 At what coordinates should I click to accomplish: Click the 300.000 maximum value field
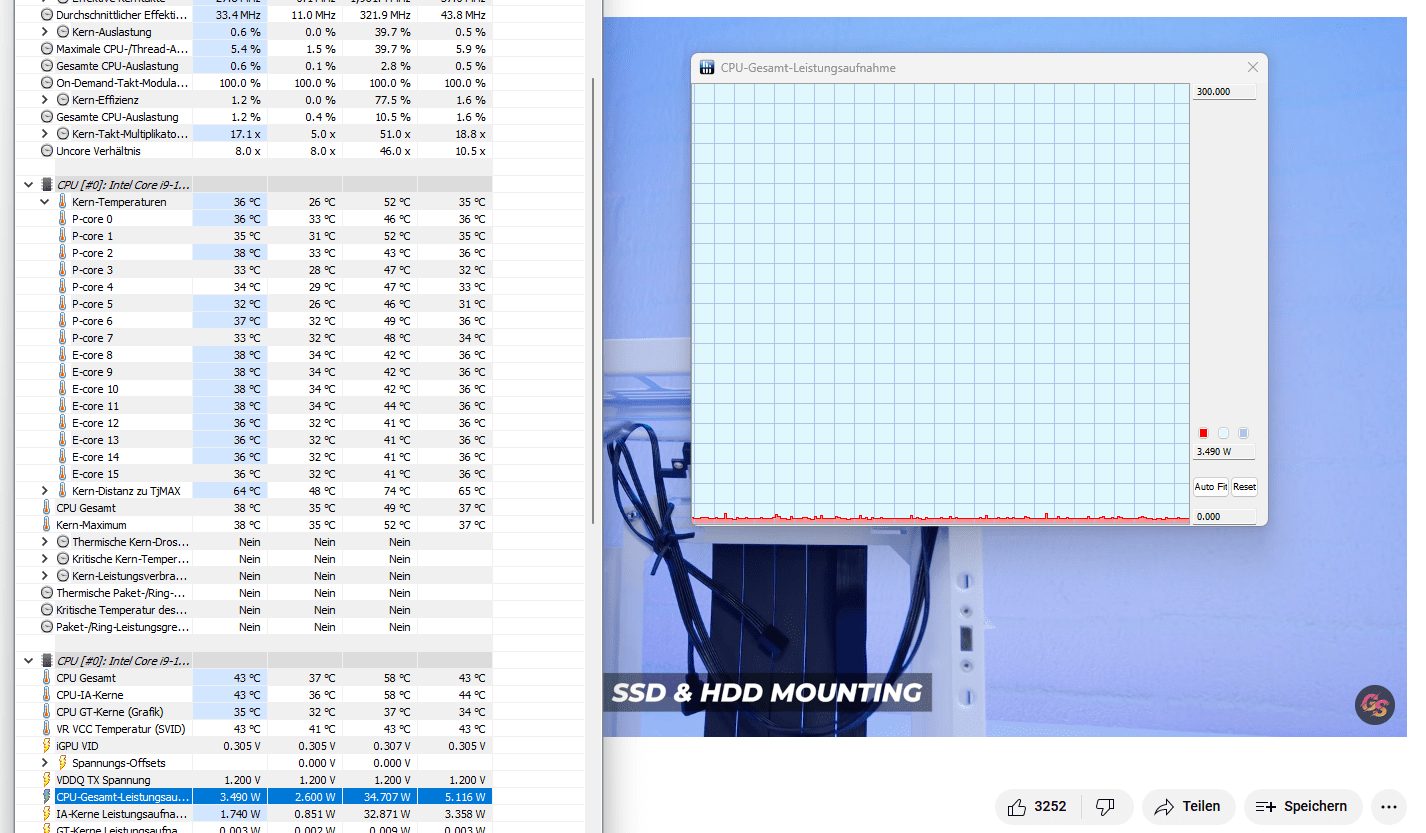point(1224,92)
